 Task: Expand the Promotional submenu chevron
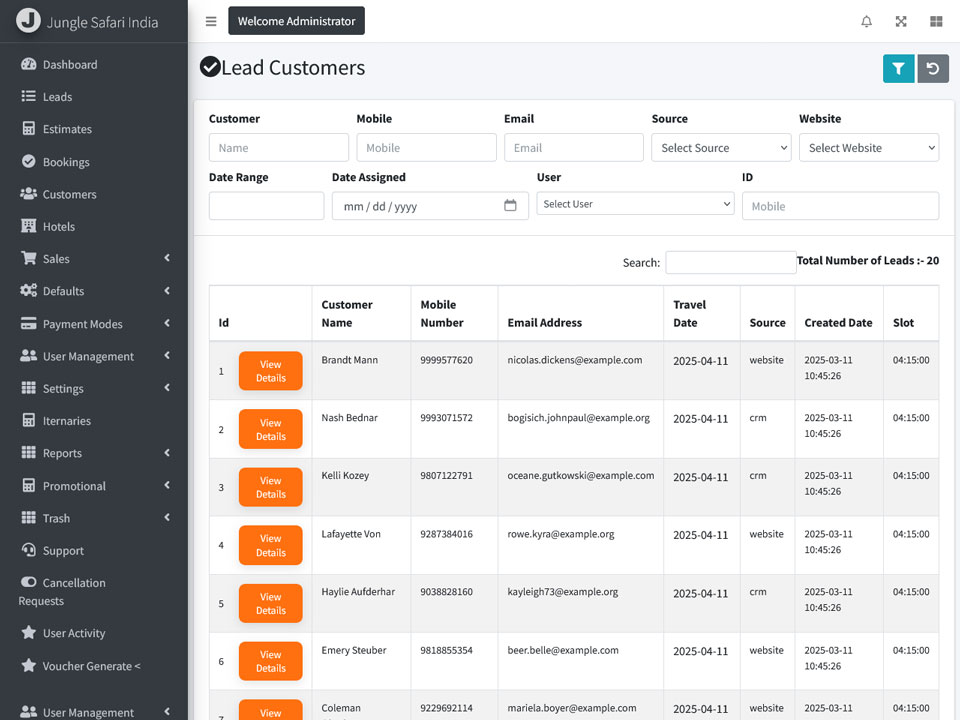(x=167, y=486)
